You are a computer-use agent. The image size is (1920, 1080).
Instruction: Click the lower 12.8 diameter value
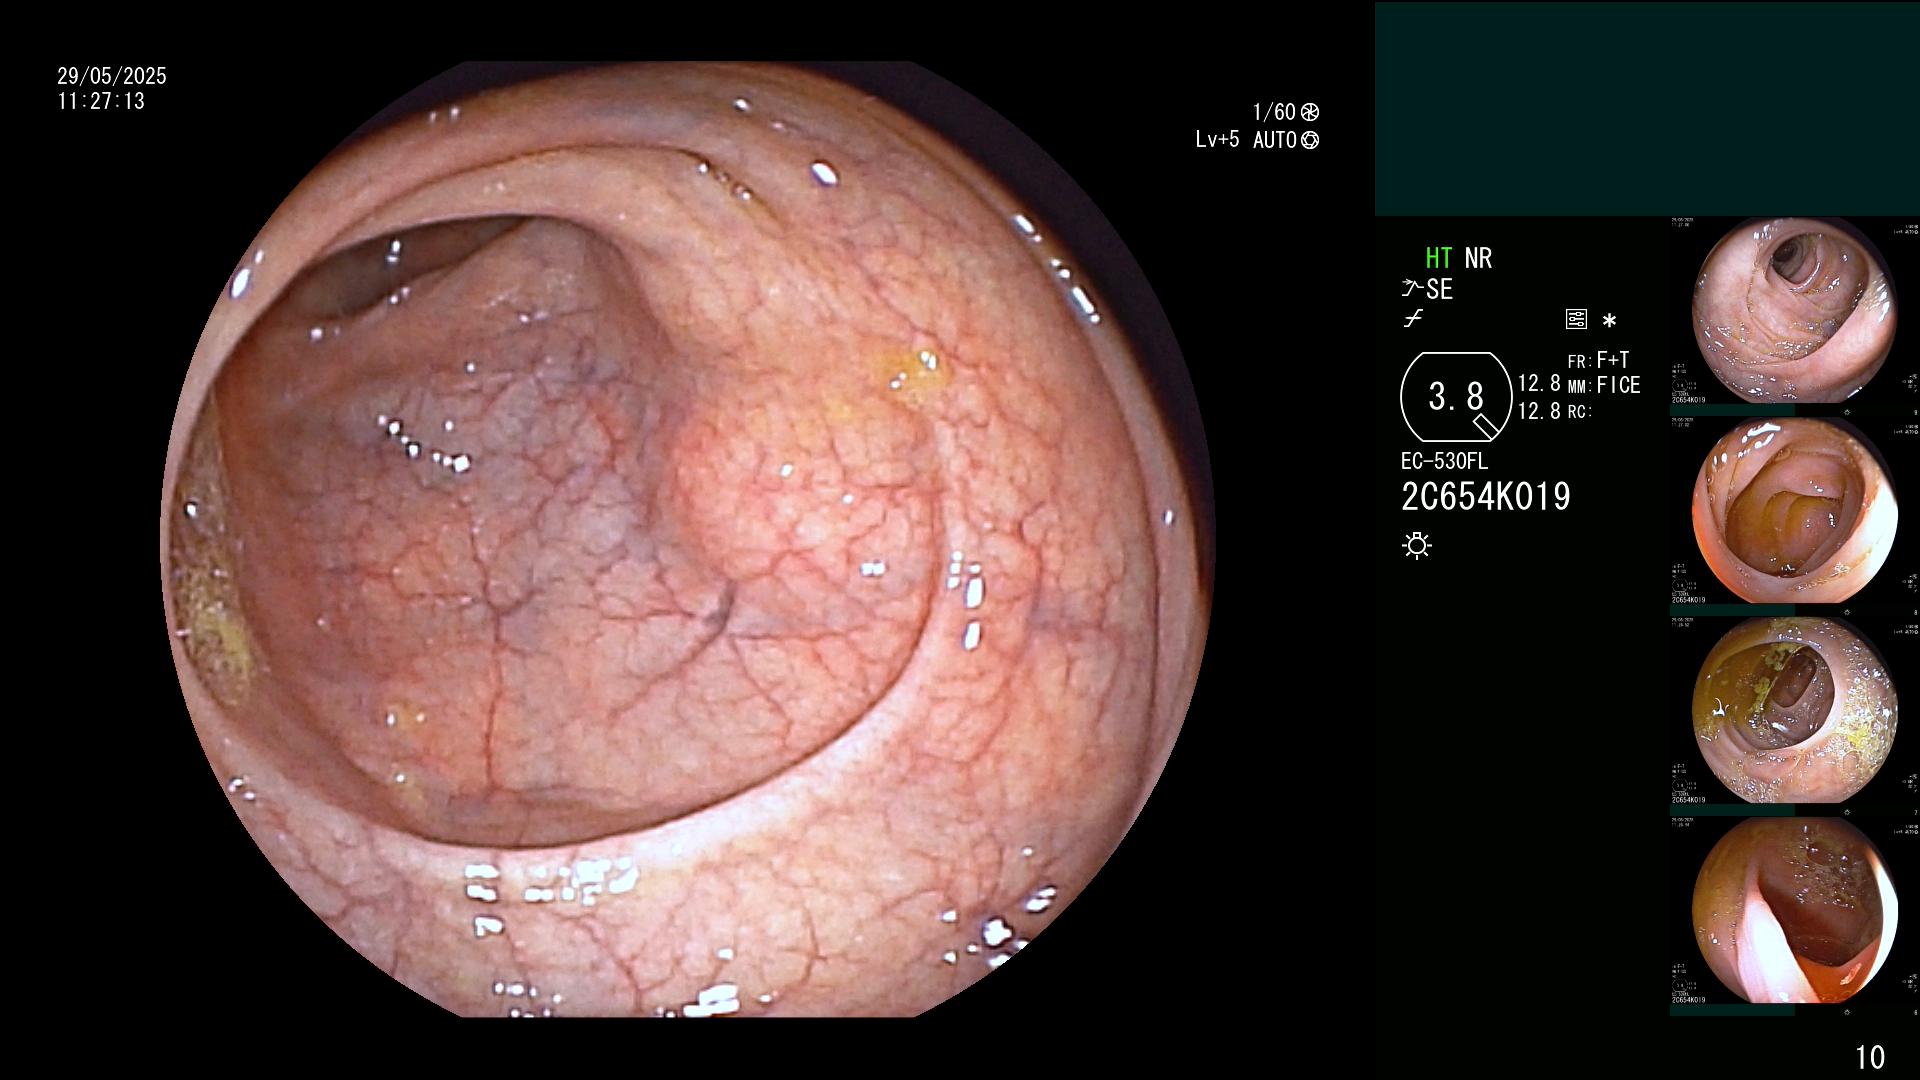[x=1539, y=411]
